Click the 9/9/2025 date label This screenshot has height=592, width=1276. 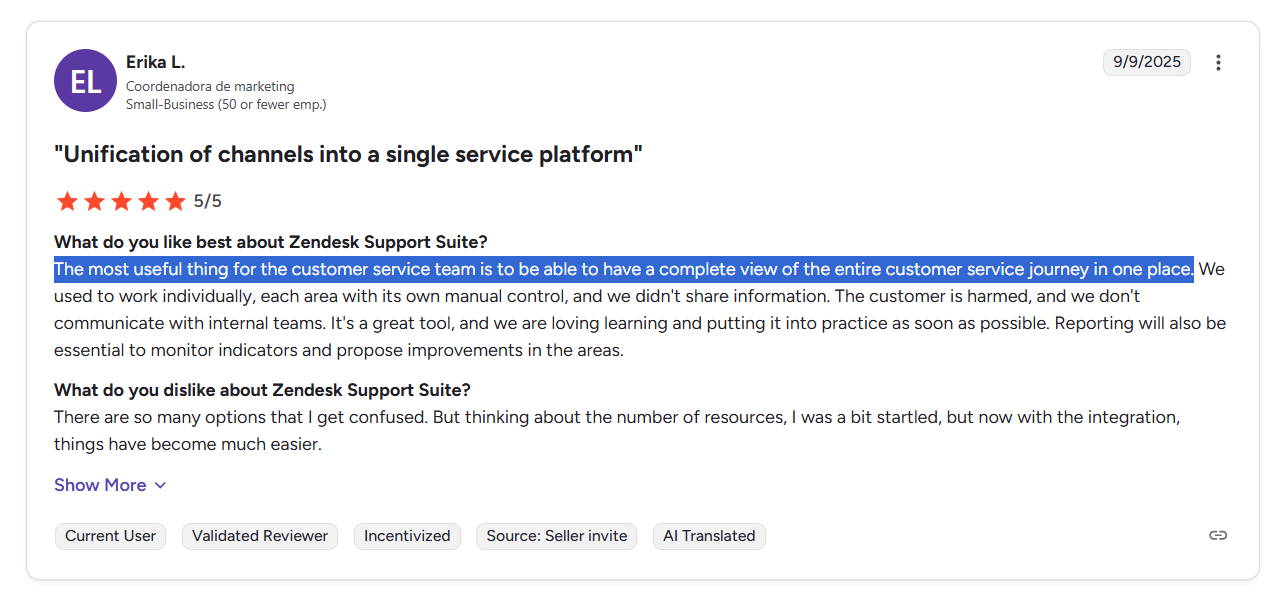click(x=1147, y=62)
